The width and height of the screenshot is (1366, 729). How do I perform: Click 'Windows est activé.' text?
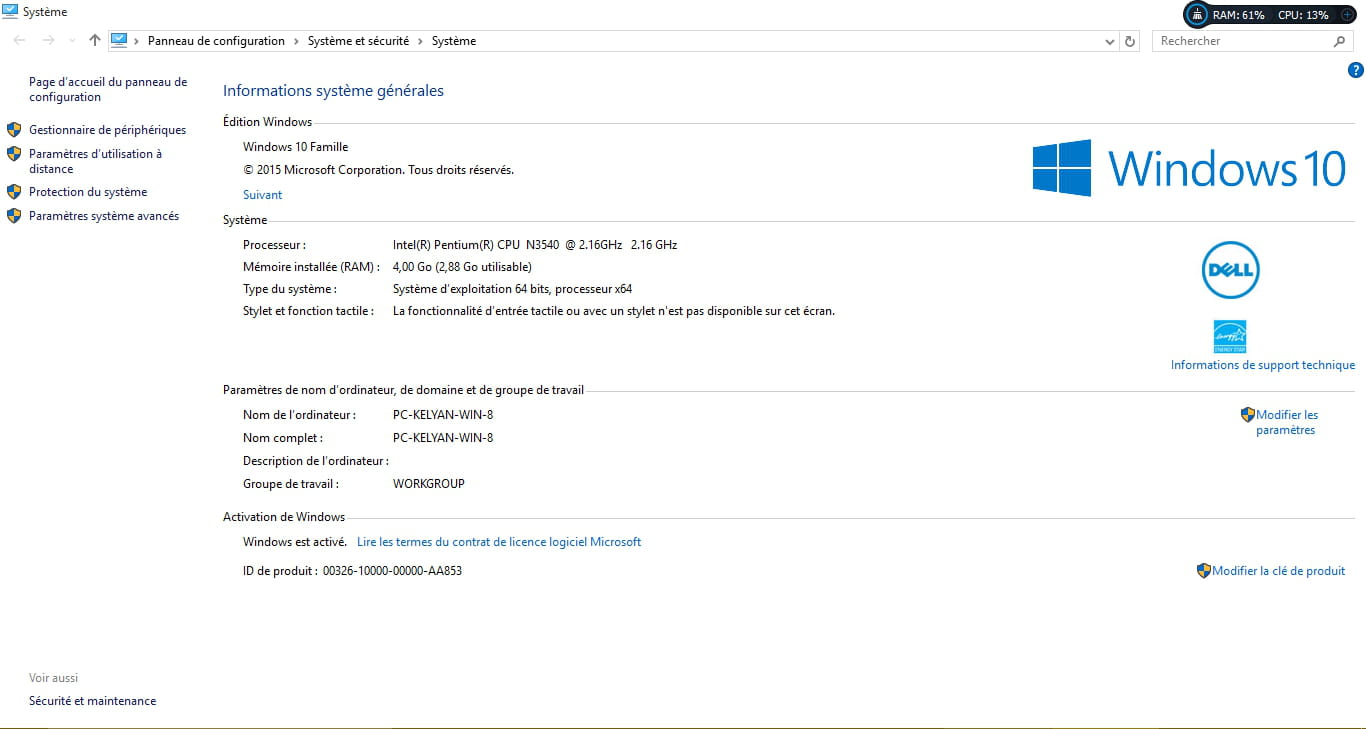[x=295, y=542]
